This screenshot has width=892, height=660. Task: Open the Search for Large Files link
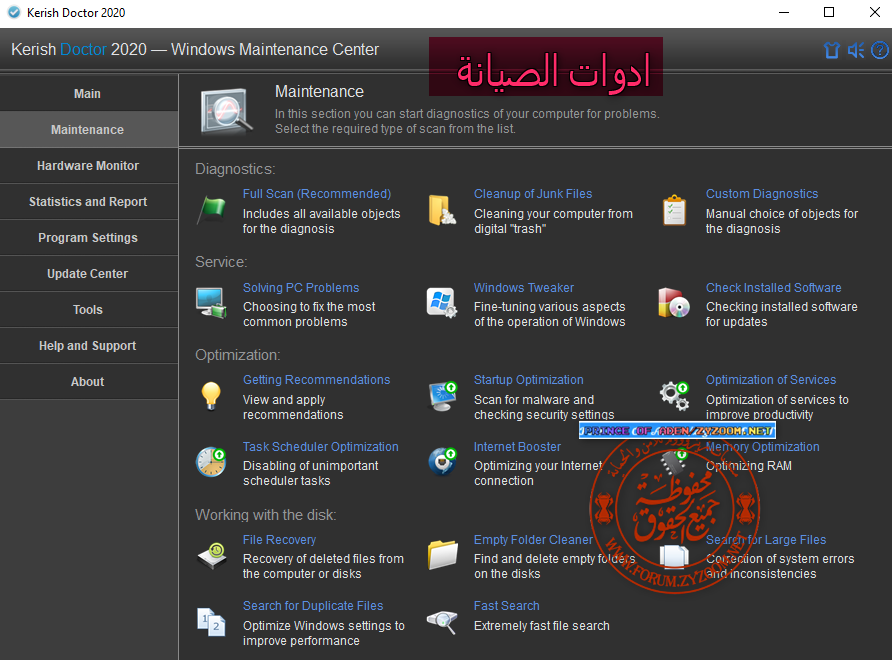pos(766,540)
